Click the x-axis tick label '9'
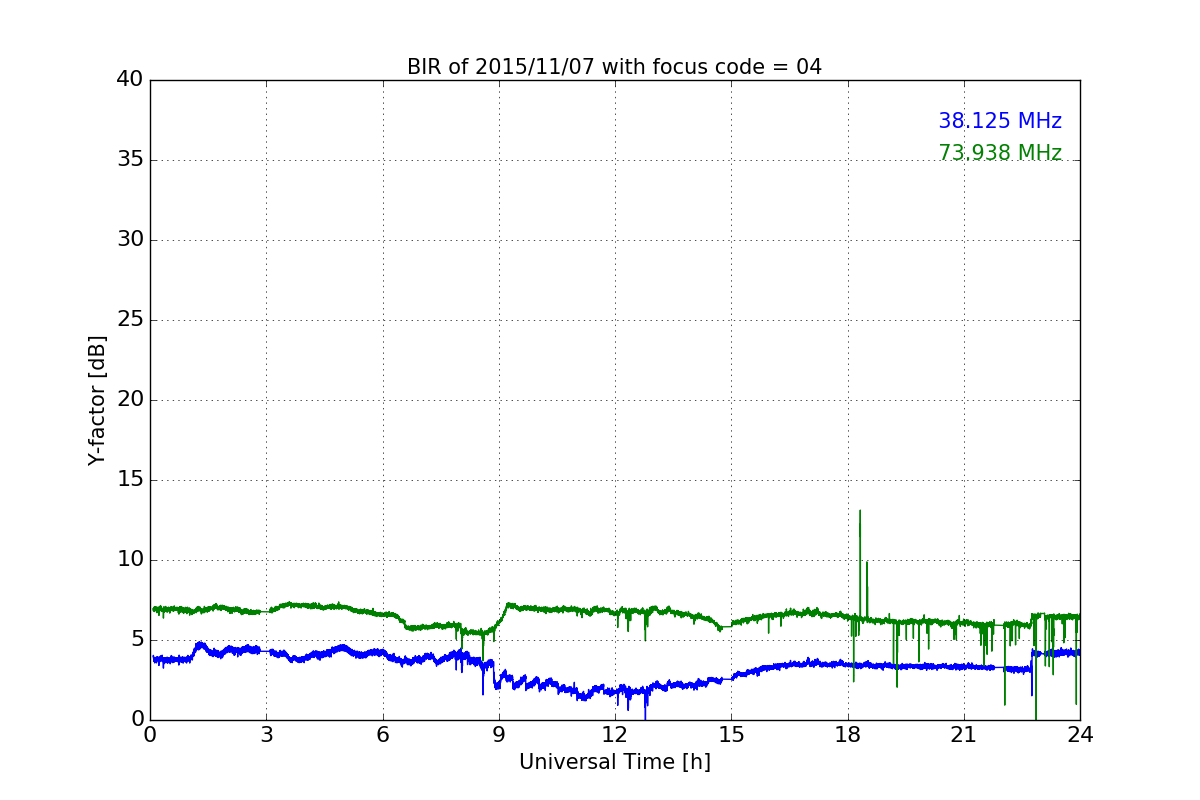Image resolution: width=1200 pixels, height=800 pixels. tap(499, 734)
